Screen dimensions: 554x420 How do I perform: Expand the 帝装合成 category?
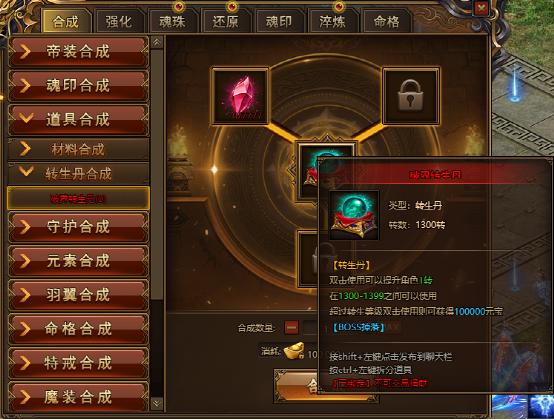(x=78, y=52)
